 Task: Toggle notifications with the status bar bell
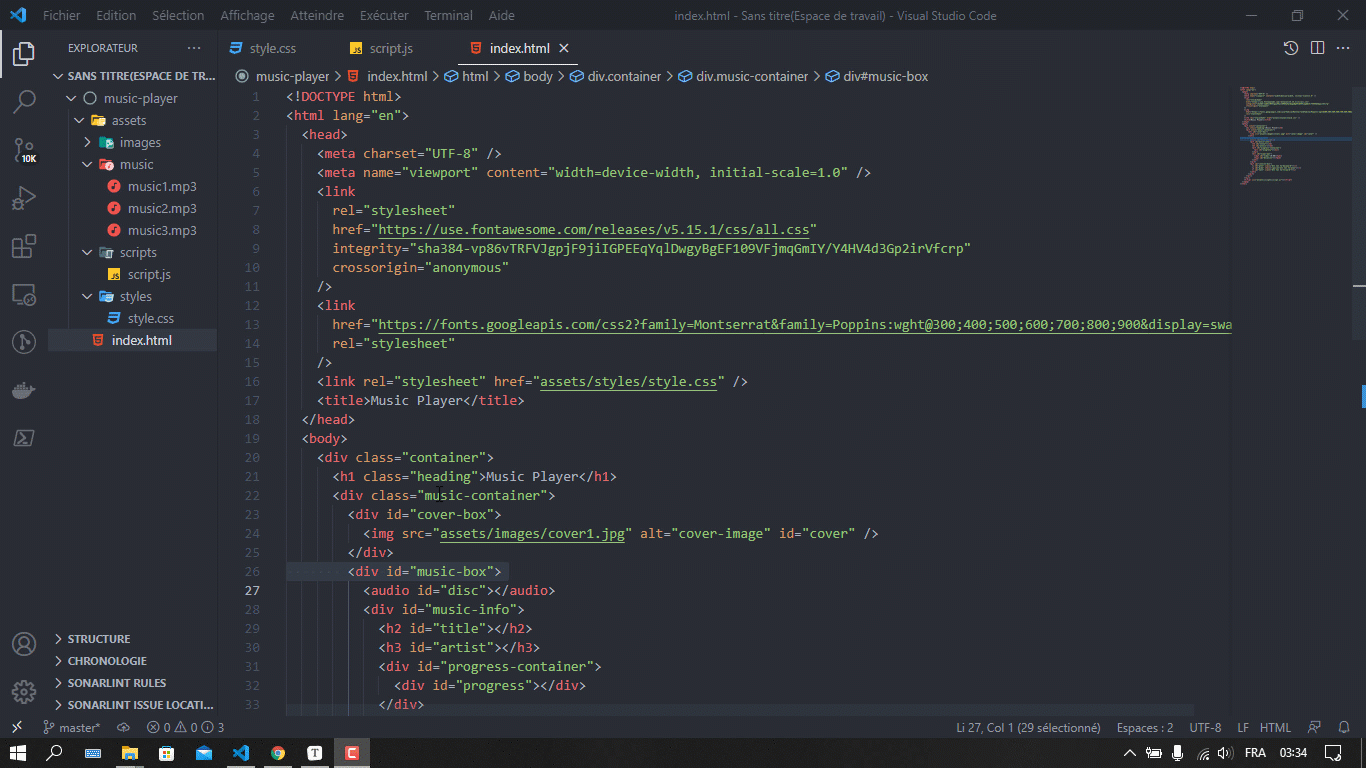(x=1344, y=727)
